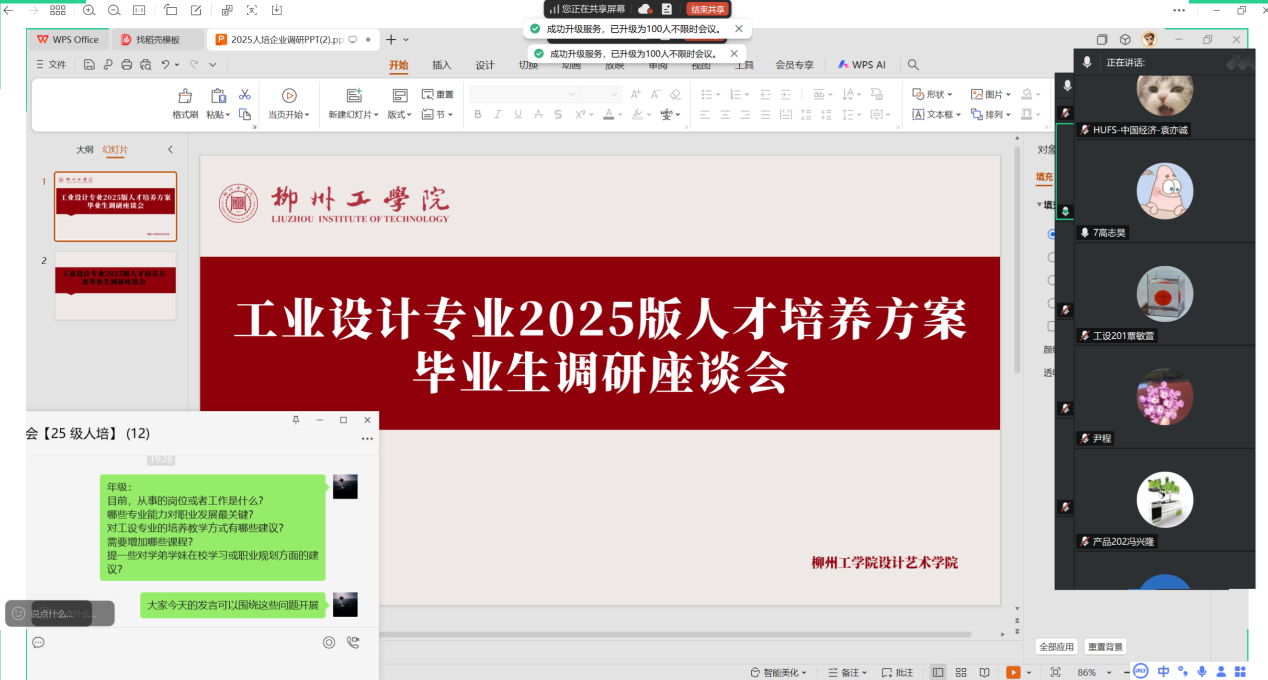Click the voice call icon in chat window
This screenshot has width=1268, height=680.
coord(353,642)
